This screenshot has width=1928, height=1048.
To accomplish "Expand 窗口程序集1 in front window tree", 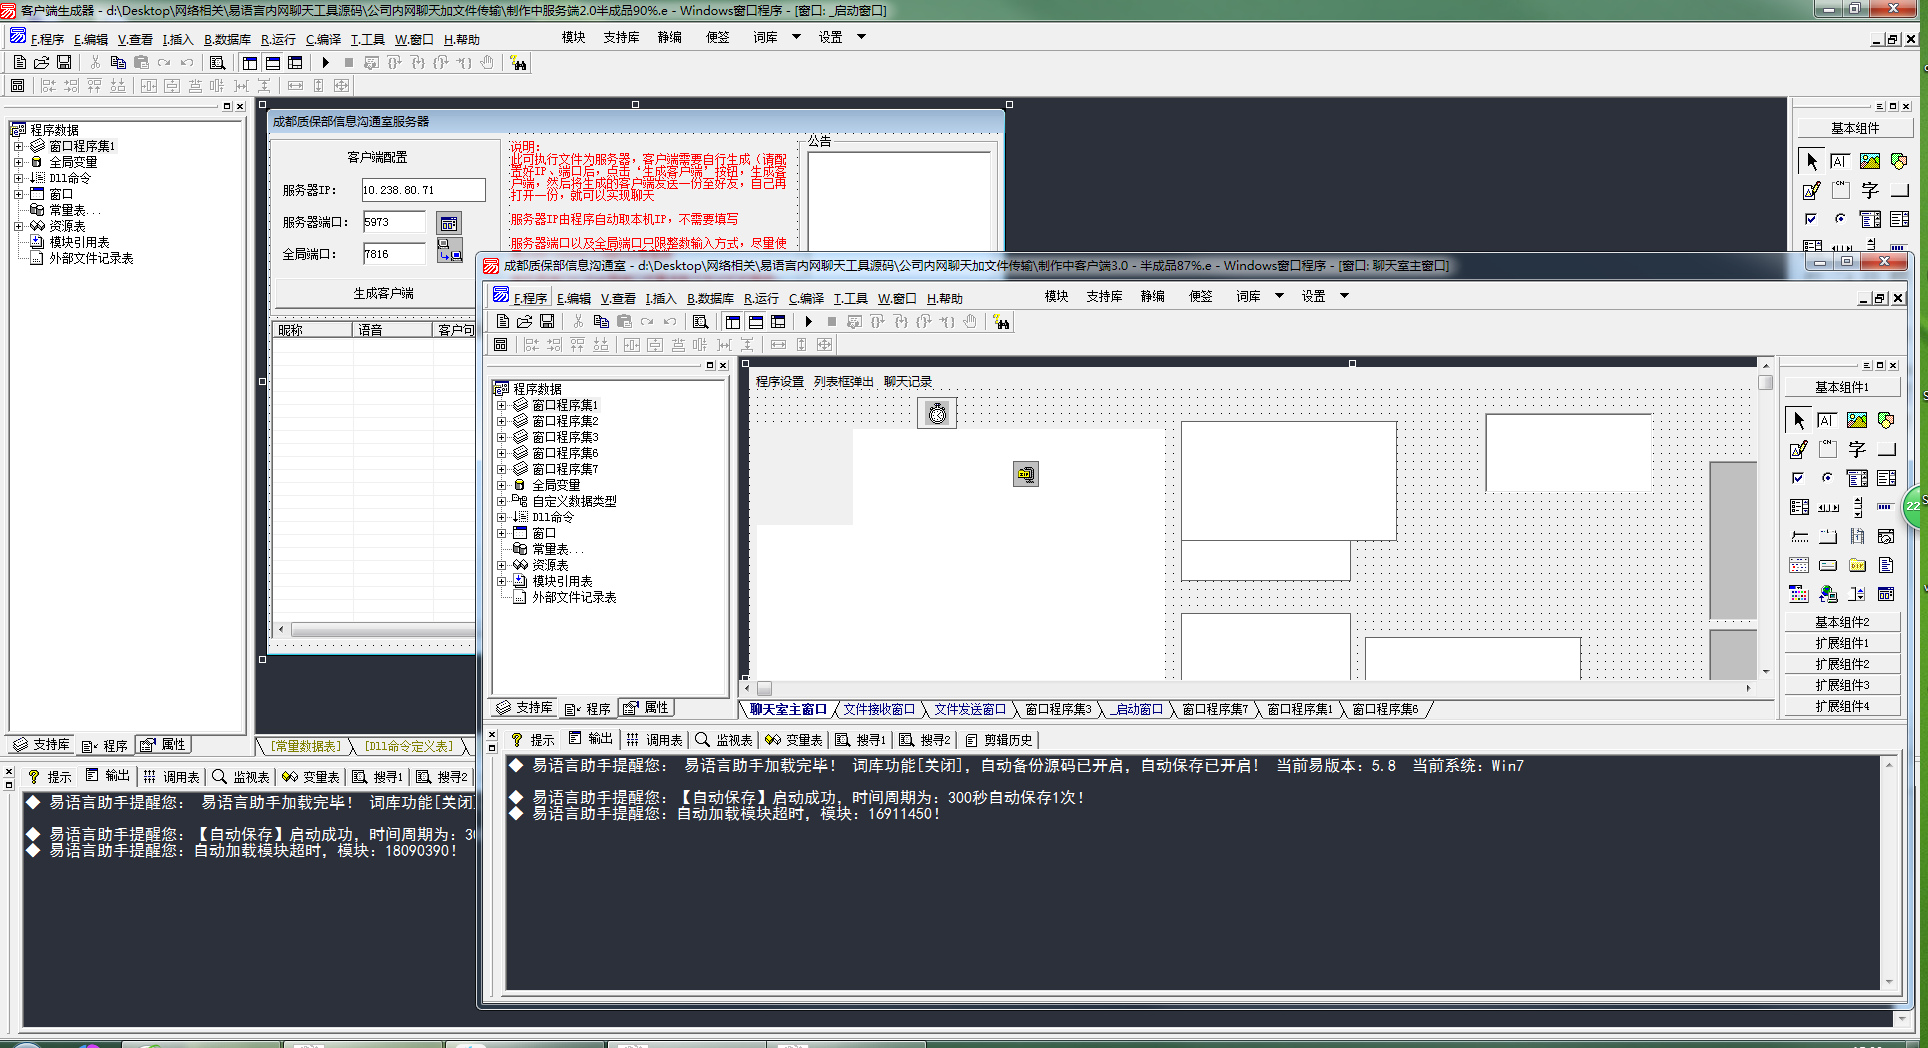I will tap(501, 405).
